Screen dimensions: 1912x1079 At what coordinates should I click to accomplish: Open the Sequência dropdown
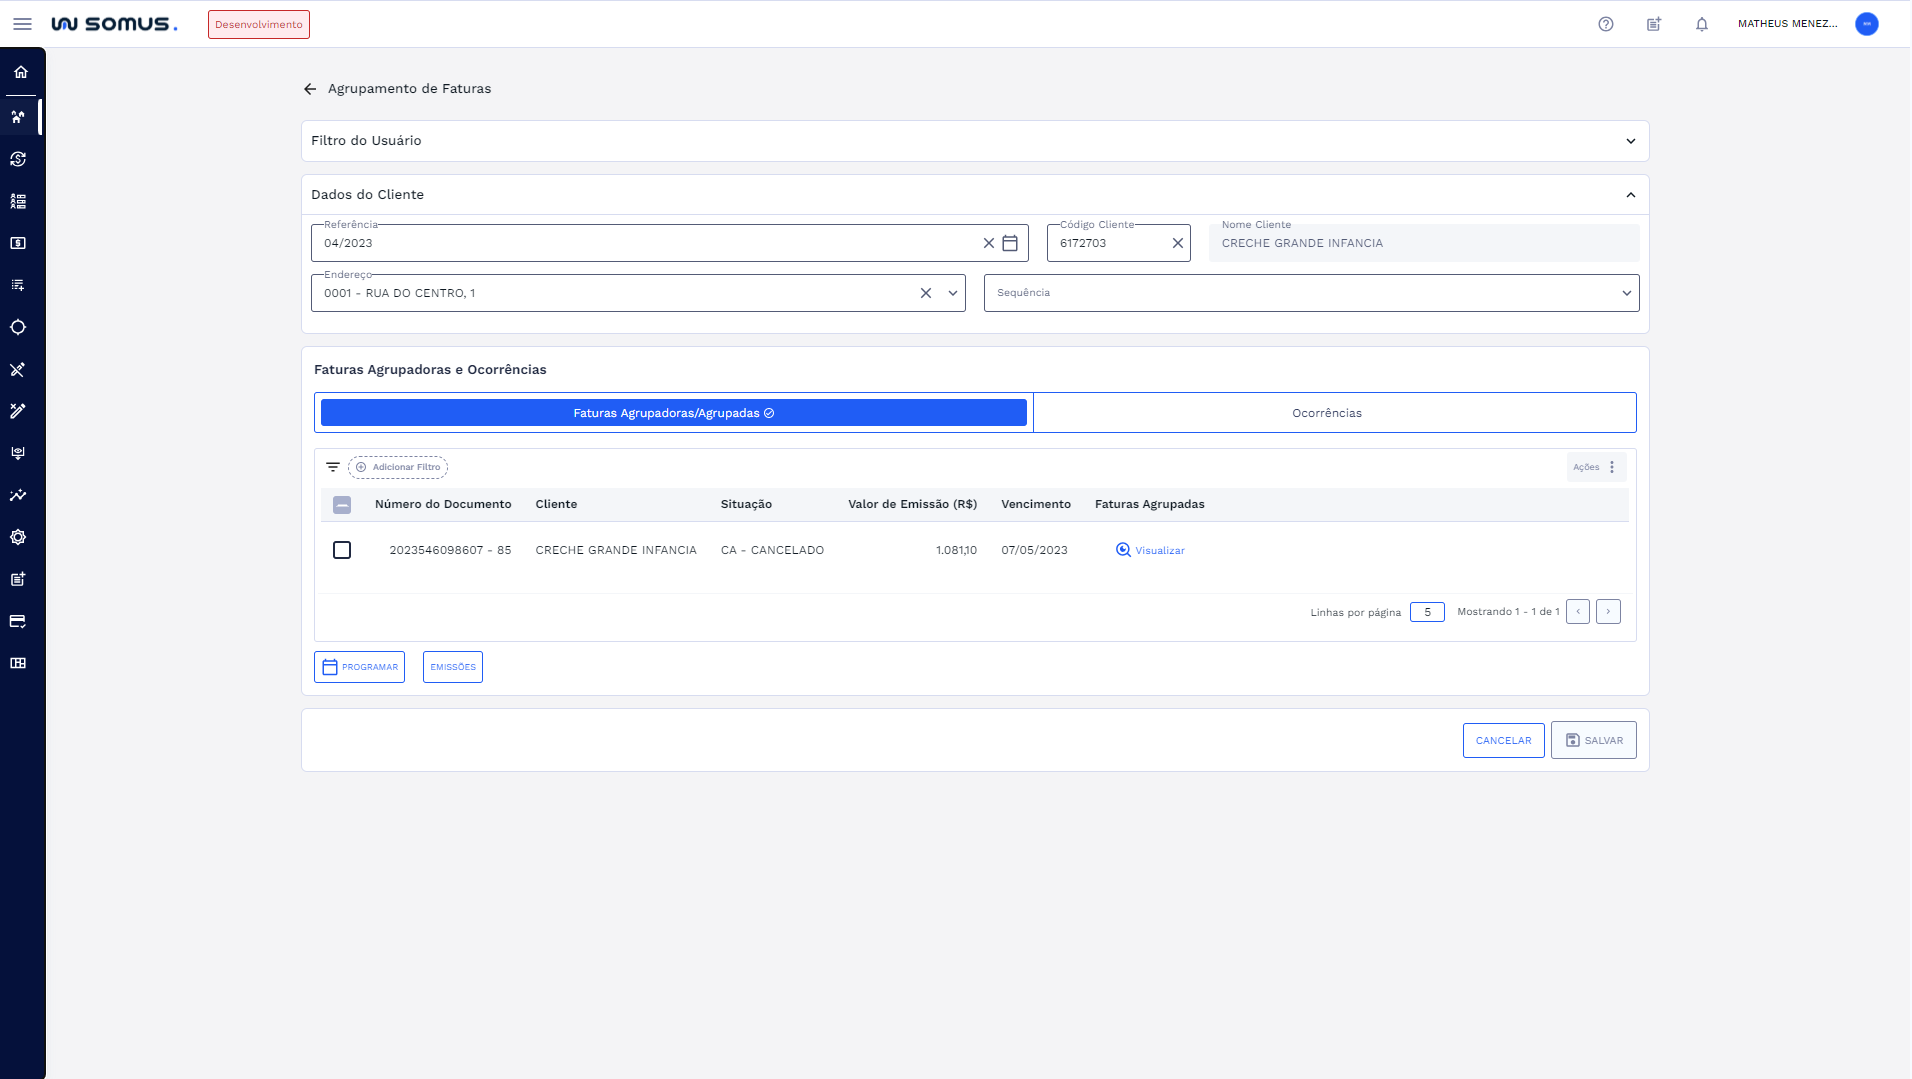[1310, 293]
